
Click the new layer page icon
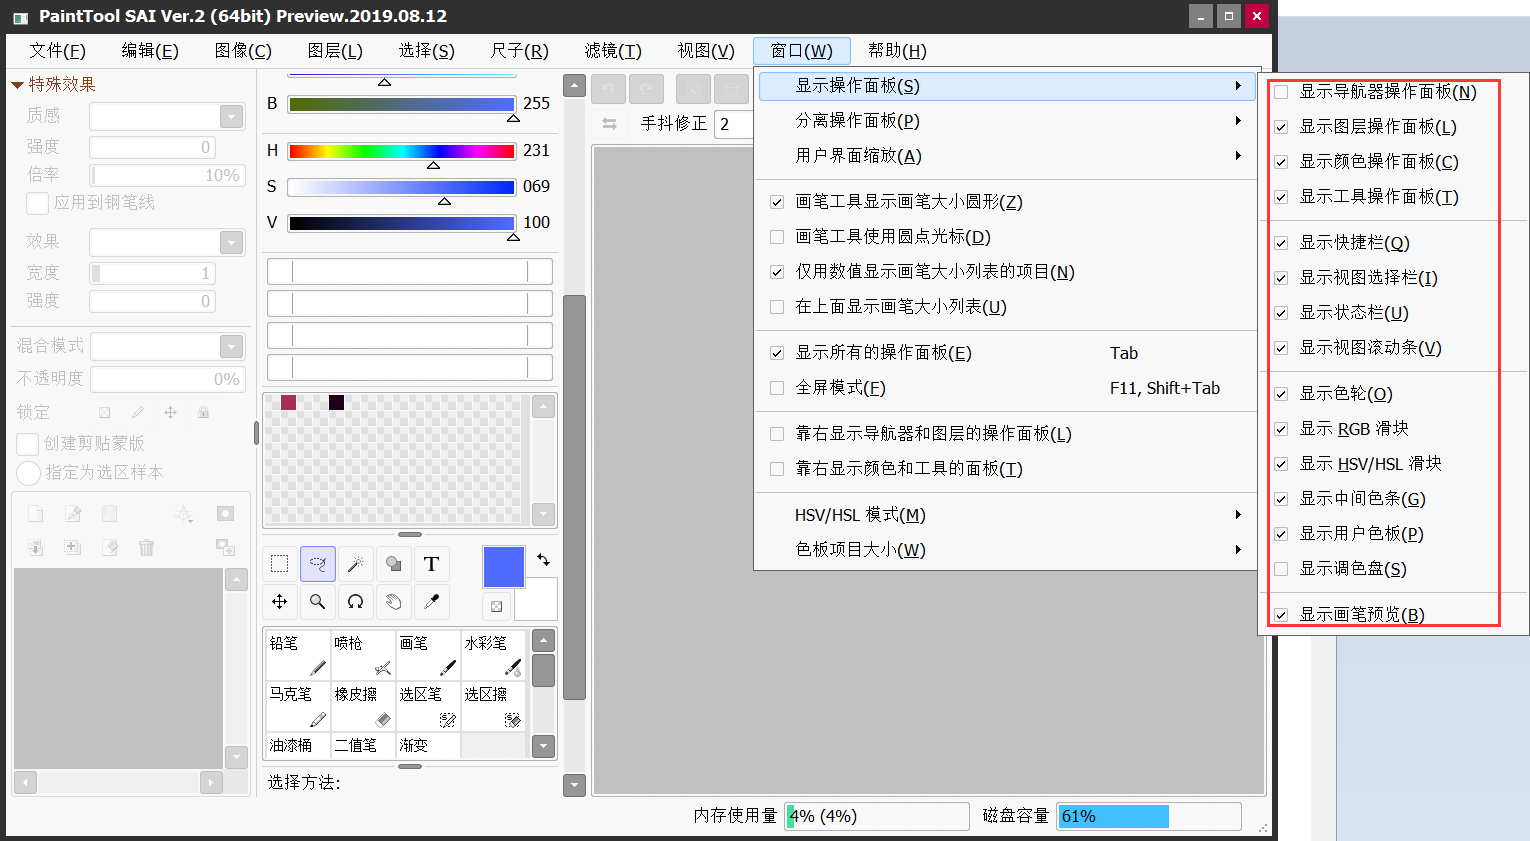point(35,513)
